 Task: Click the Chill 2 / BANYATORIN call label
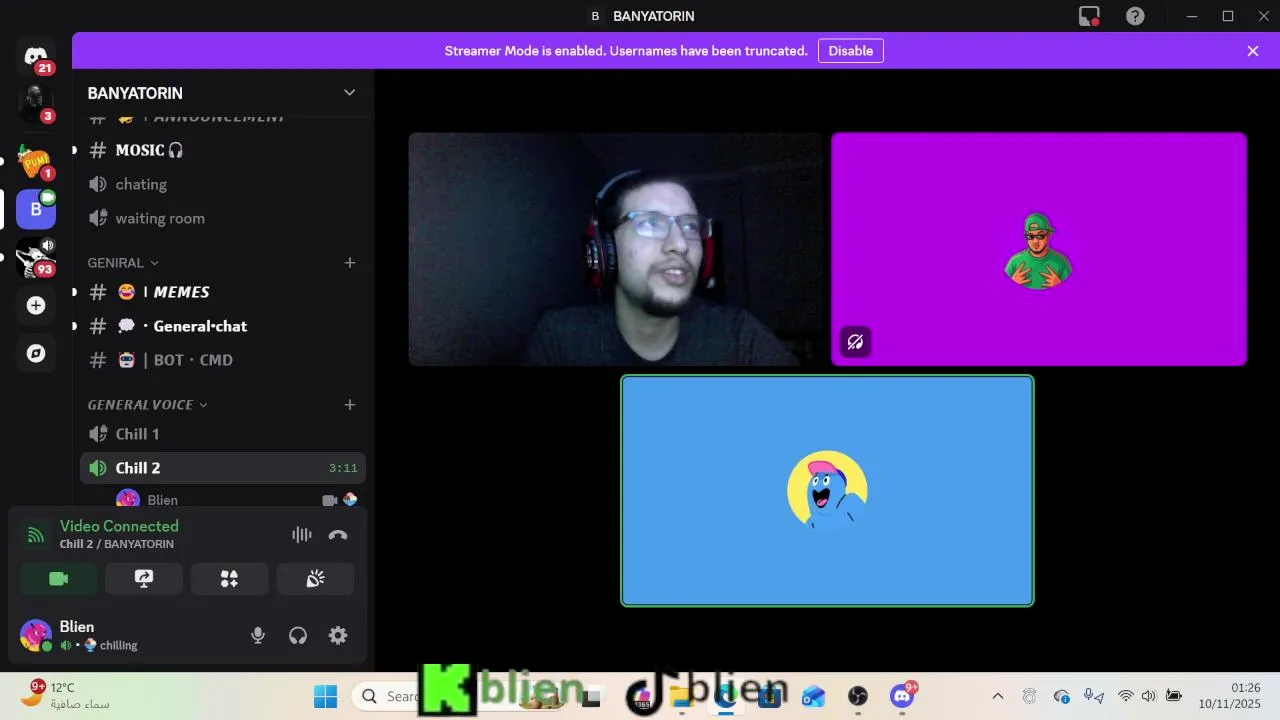click(116, 544)
